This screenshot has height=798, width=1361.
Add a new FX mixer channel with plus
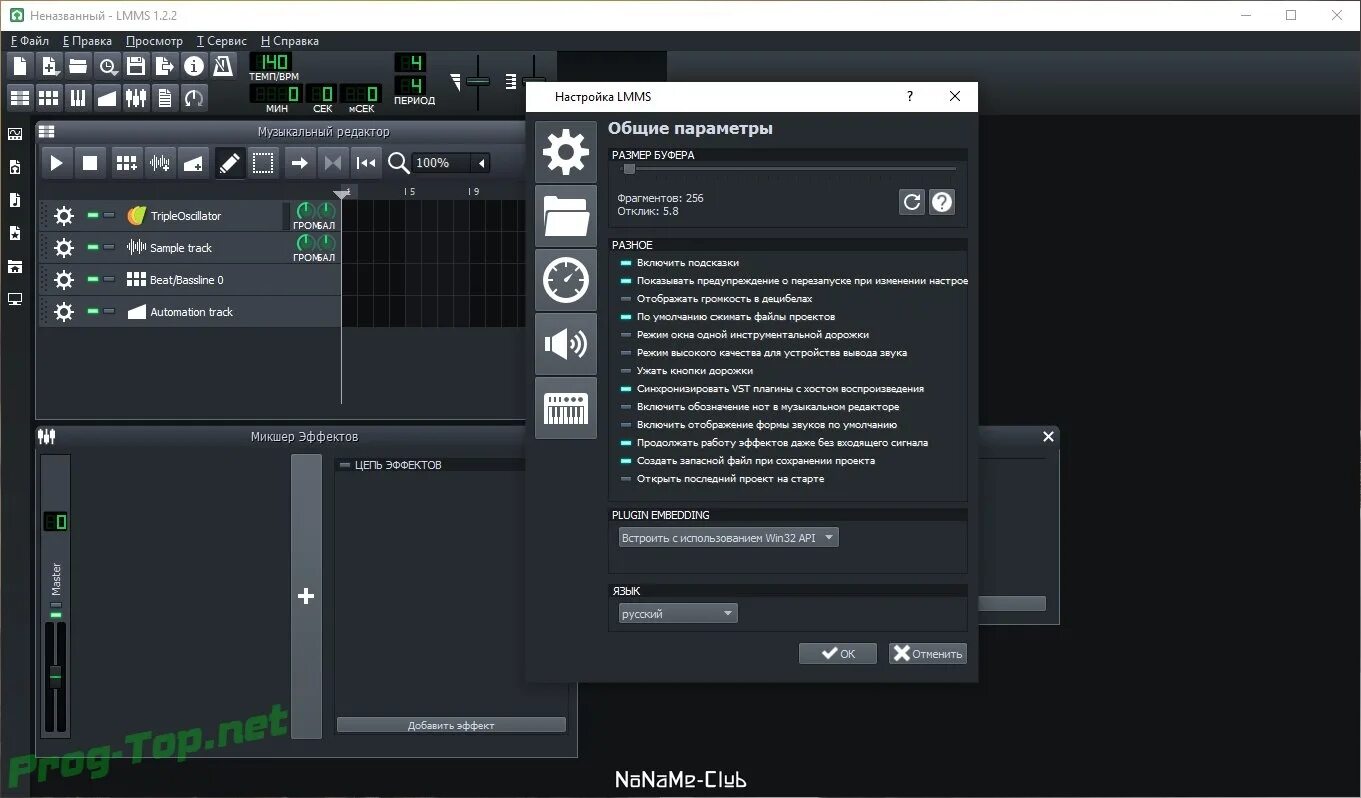[x=306, y=596]
